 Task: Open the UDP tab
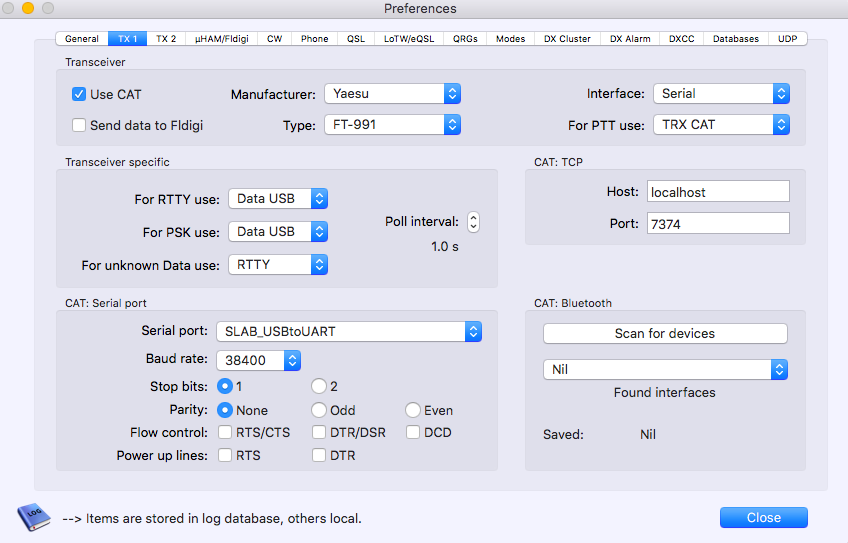pos(787,38)
